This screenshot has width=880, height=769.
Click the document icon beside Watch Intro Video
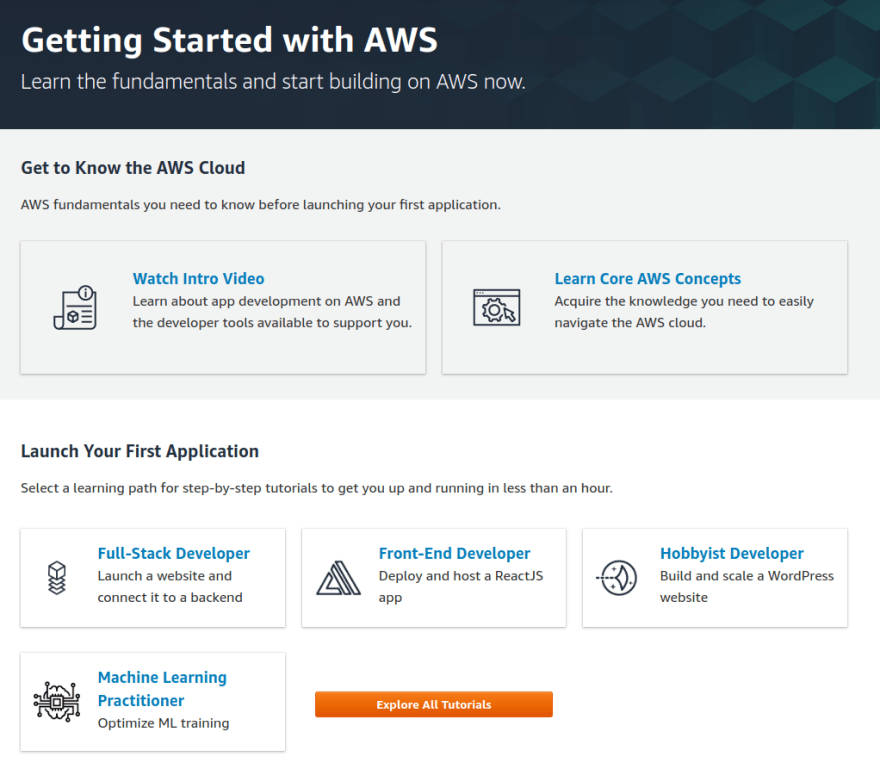click(x=75, y=308)
